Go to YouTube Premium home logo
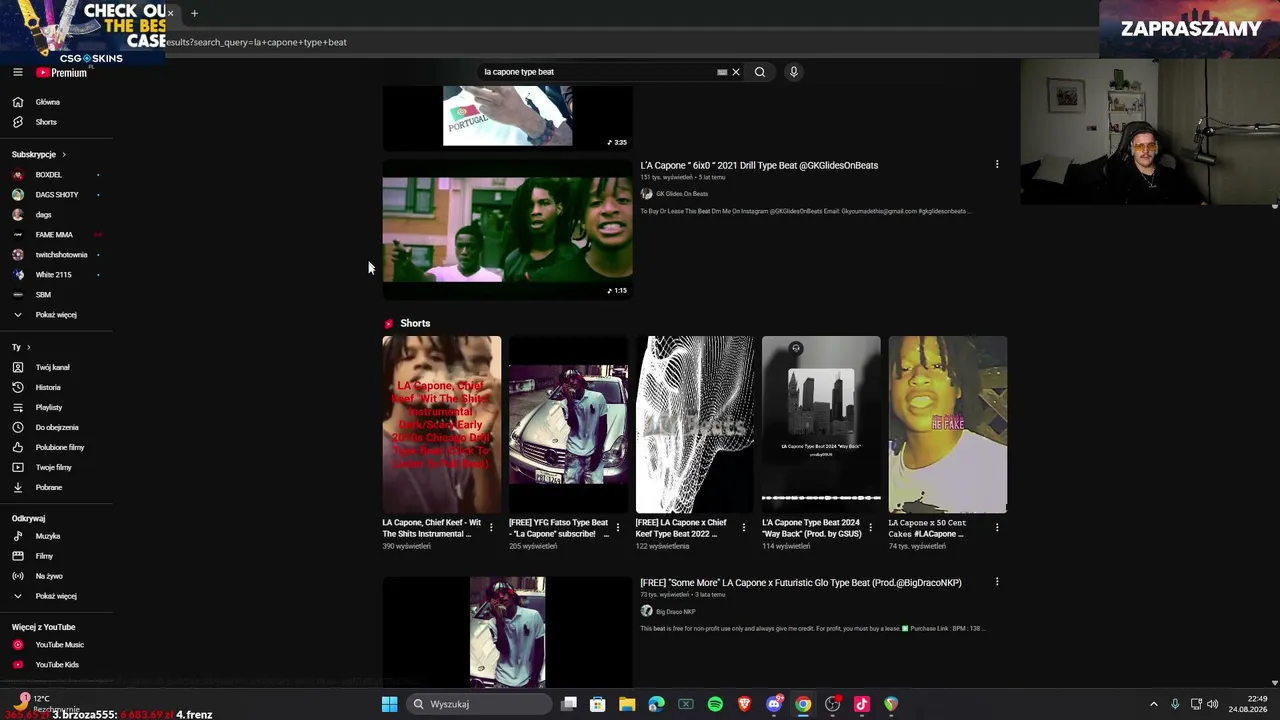Screen dimensions: 1280x720 62,72
